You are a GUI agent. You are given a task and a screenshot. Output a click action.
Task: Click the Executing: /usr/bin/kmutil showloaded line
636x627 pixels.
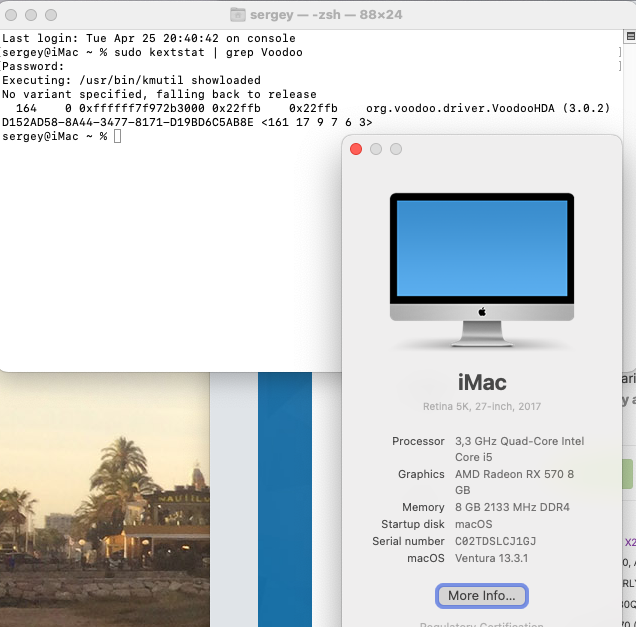[131, 80]
